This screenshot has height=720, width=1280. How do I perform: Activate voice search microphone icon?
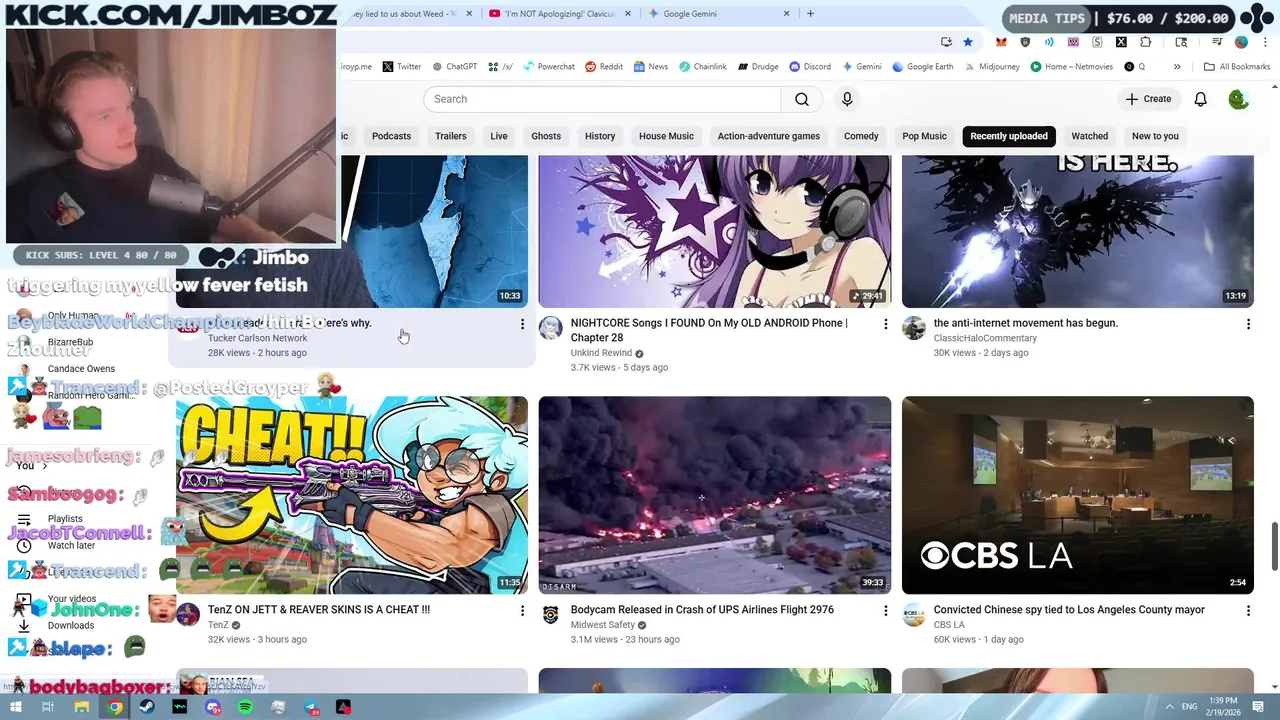[x=847, y=99]
